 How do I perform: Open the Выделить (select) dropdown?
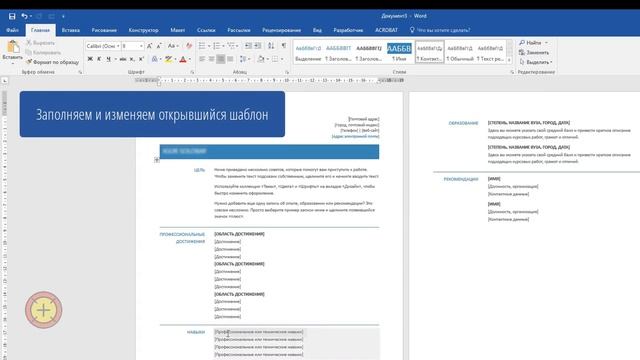point(536,62)
